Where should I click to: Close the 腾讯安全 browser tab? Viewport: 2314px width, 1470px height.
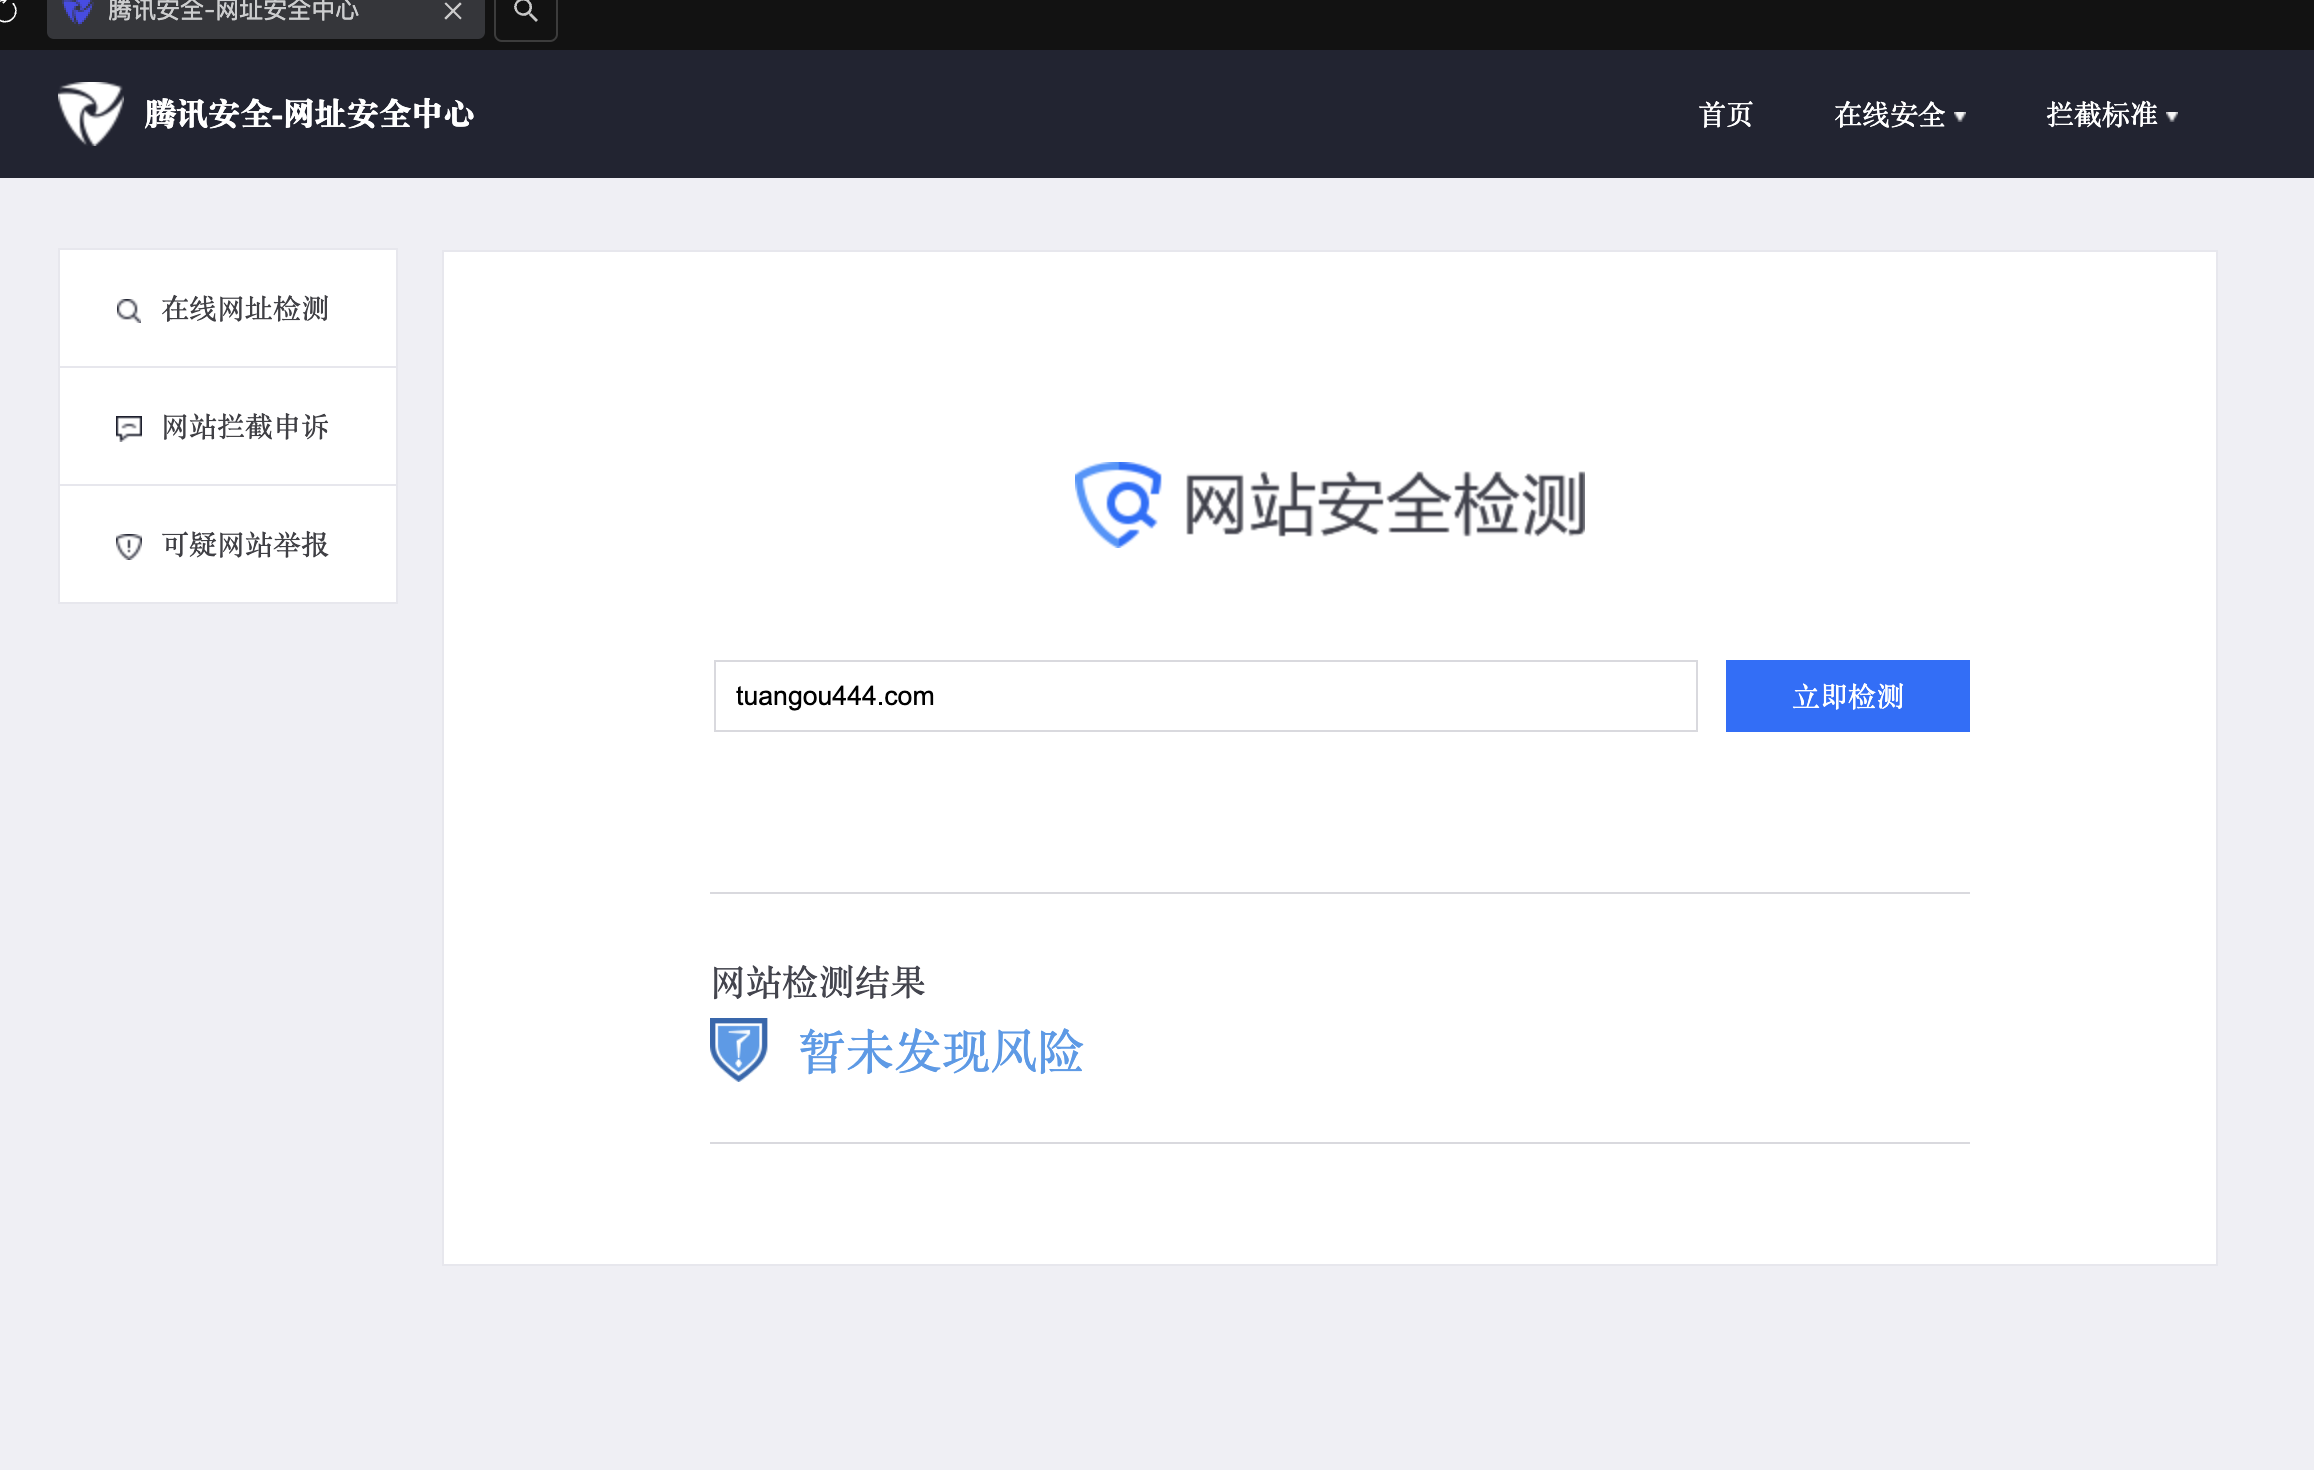click(453, 11)
